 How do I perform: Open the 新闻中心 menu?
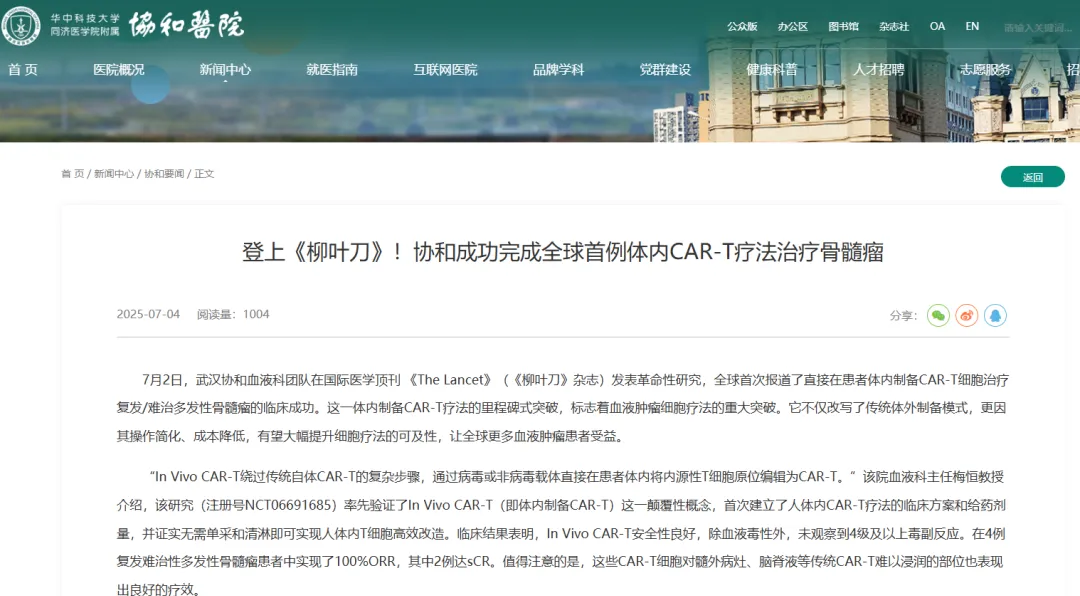click(x=225, y=70)
